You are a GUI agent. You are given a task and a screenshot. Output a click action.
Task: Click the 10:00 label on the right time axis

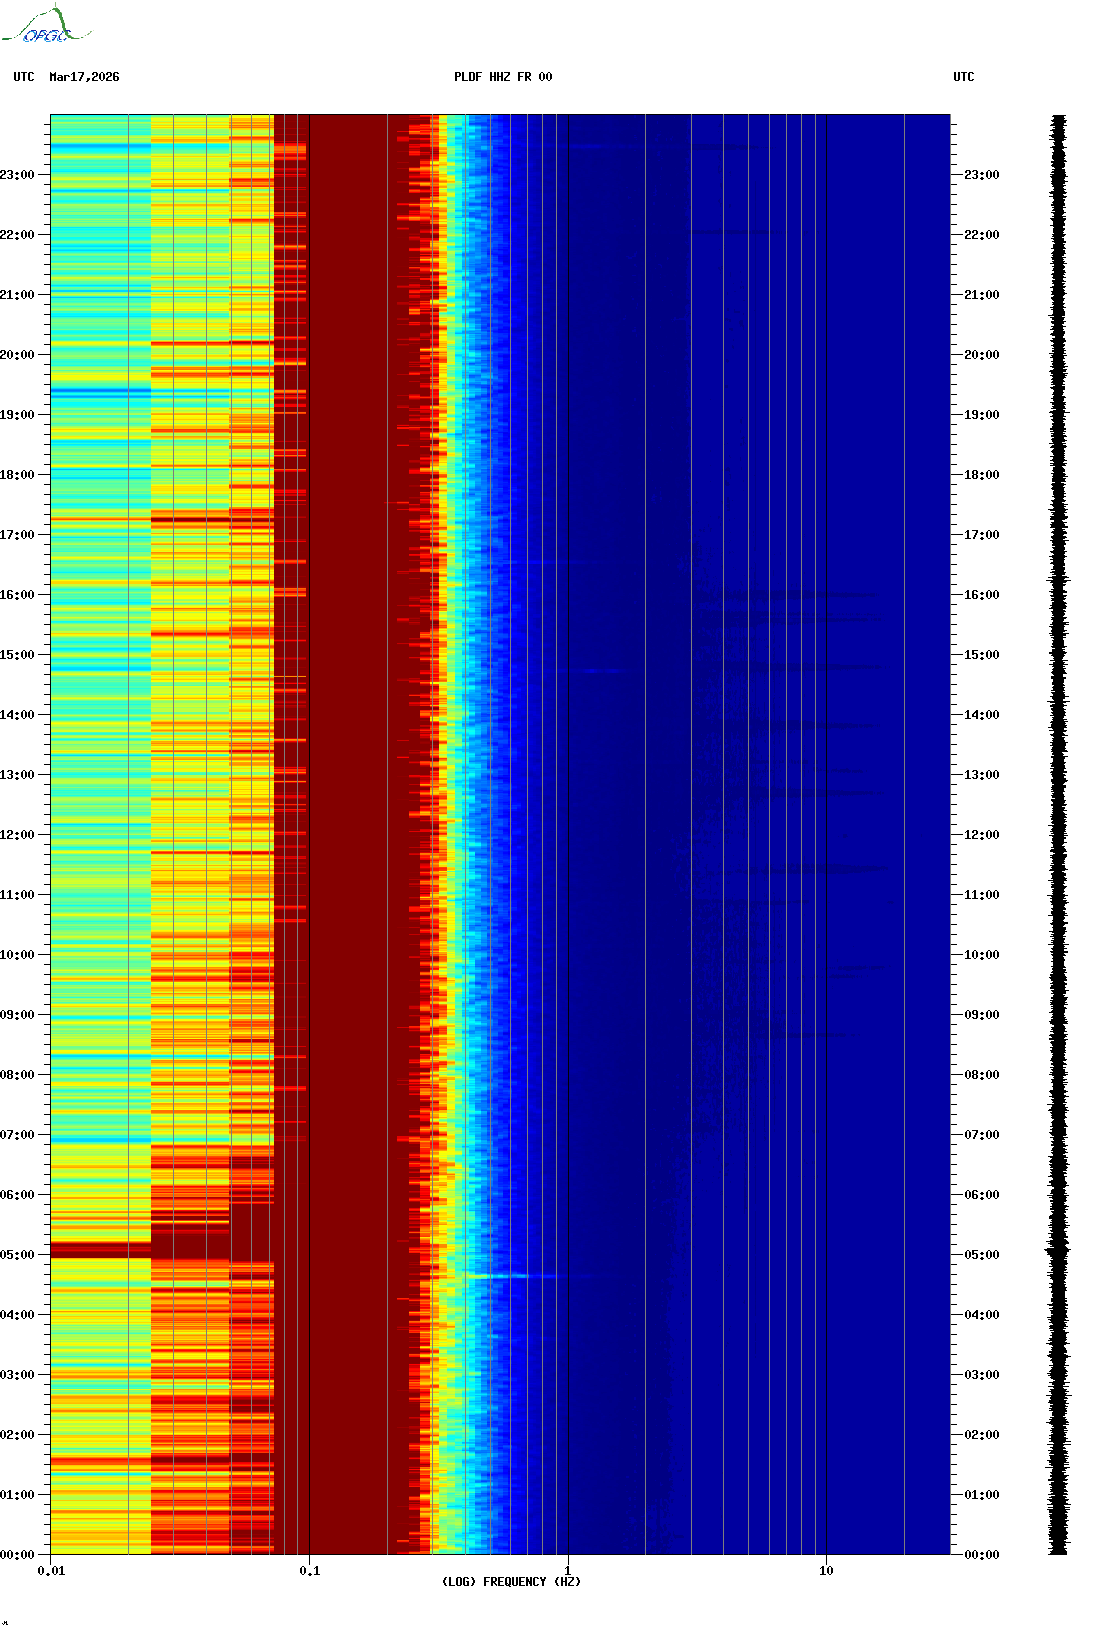(982, 955)
